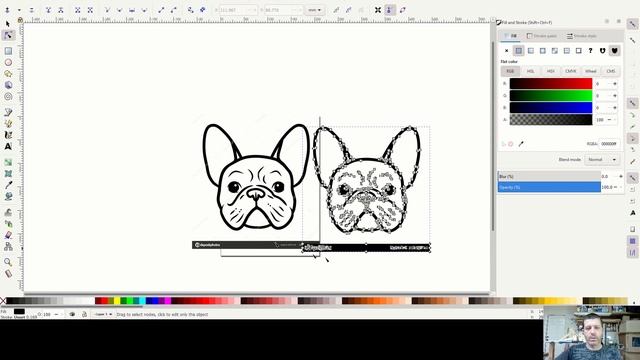
Task: Increase the Blur percentage stepper
Action: tap(620, 176)
